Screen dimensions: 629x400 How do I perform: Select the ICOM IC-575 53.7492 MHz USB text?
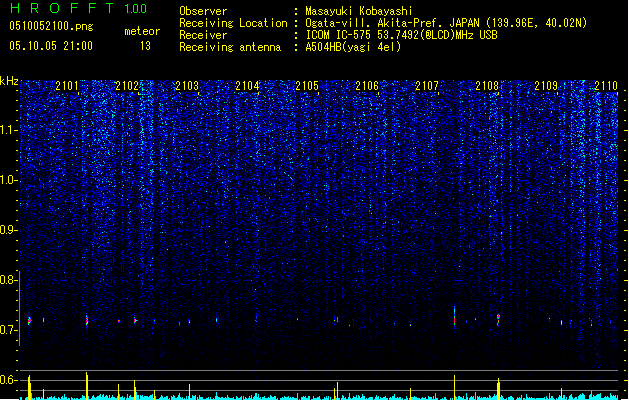coord(401,35)
